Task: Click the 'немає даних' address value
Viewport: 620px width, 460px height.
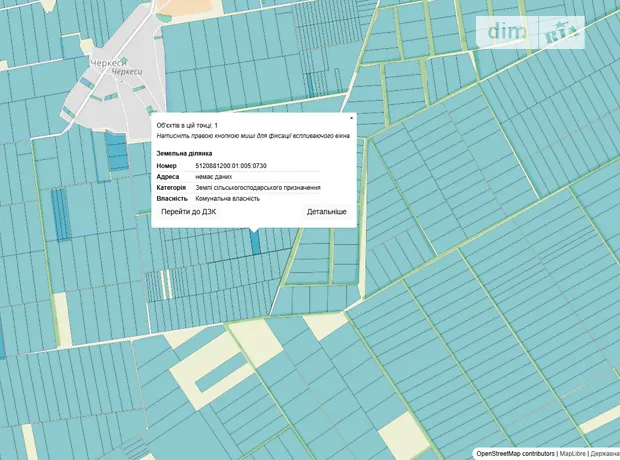Action: coord(215,176)
